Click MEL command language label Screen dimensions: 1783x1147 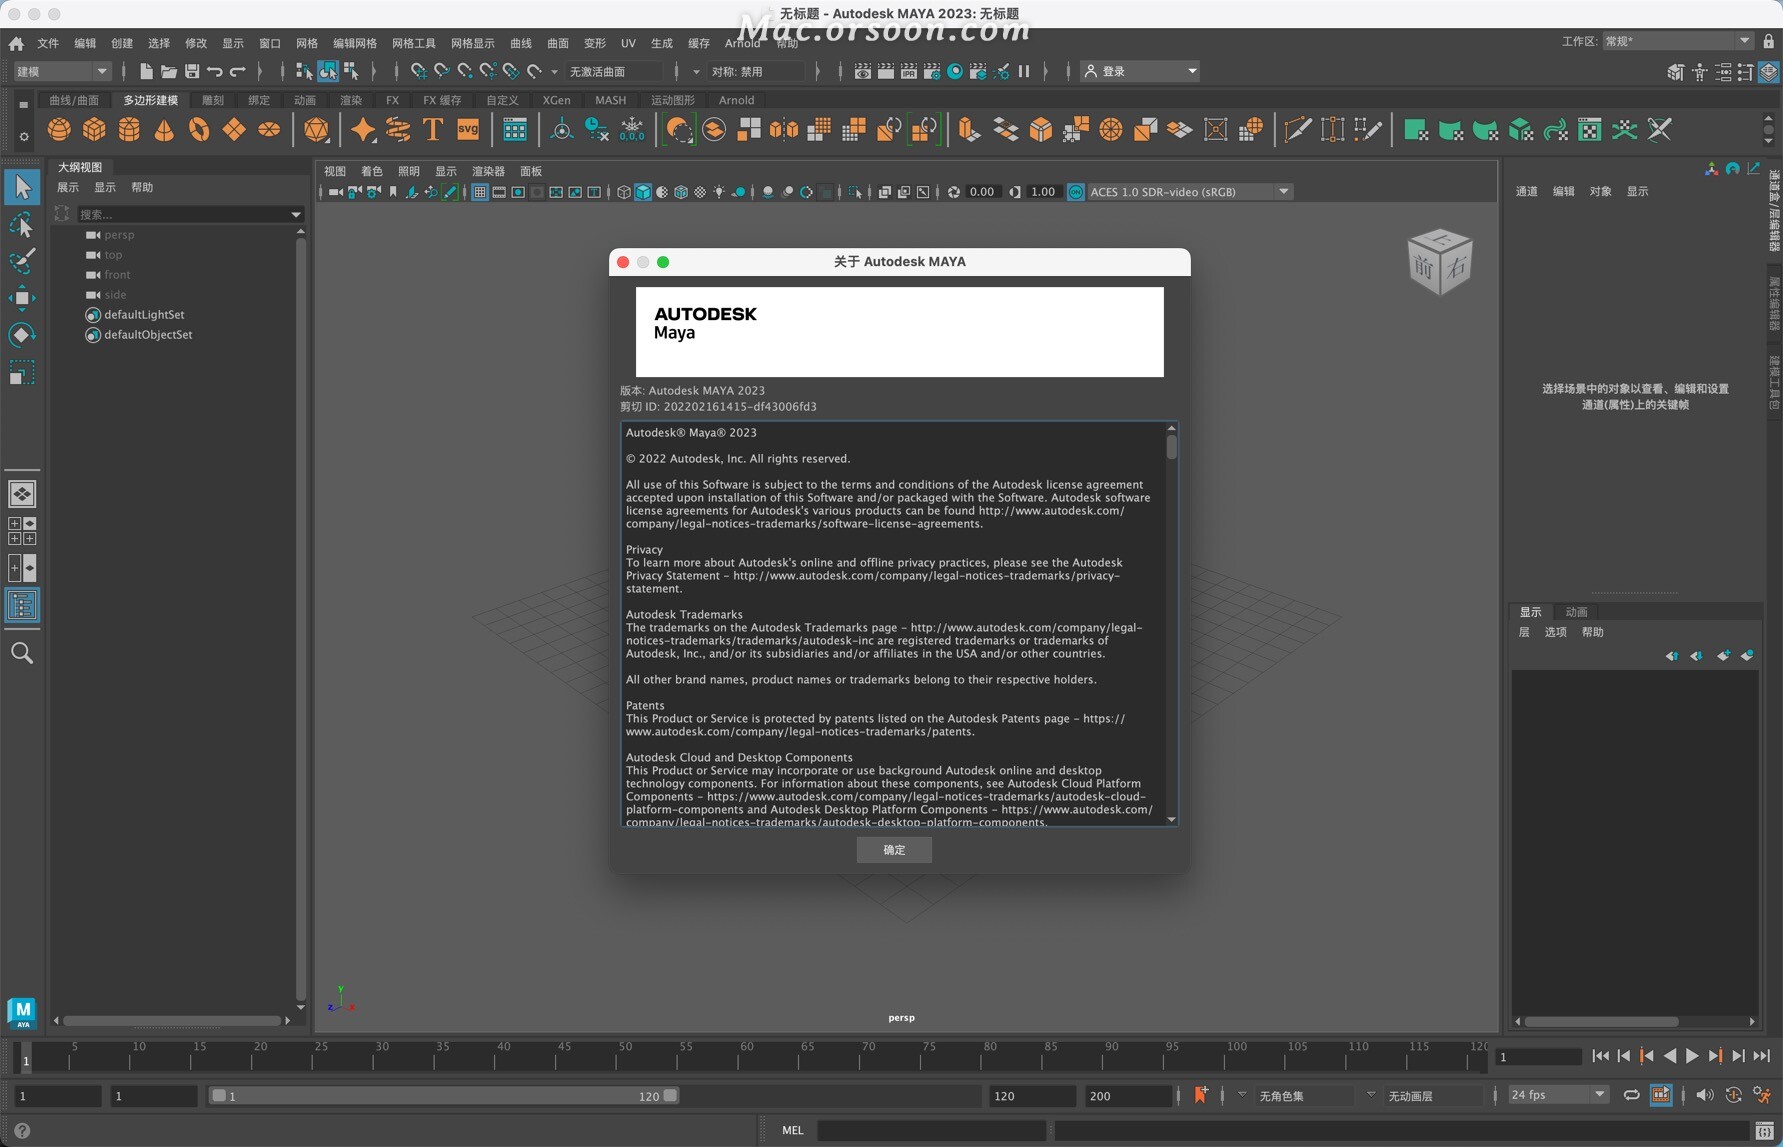[x=793, y=1131]
